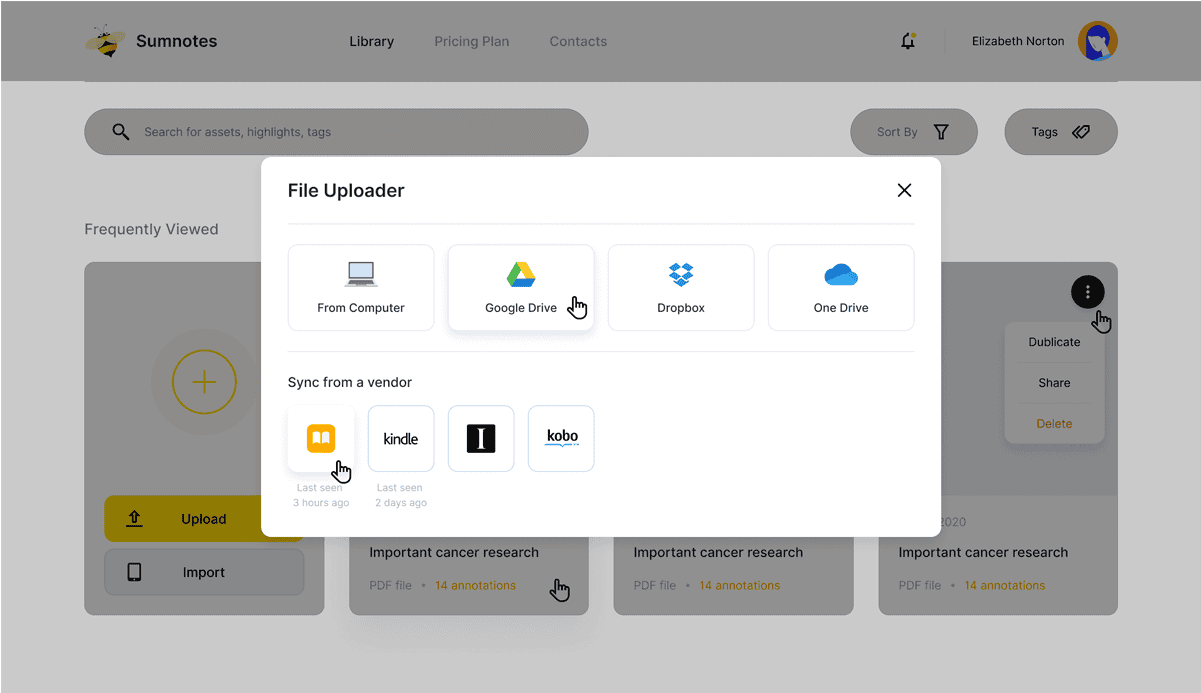Click the Frequently Viewed heading
Screen dimensions: 1201x693
(151, 229)
